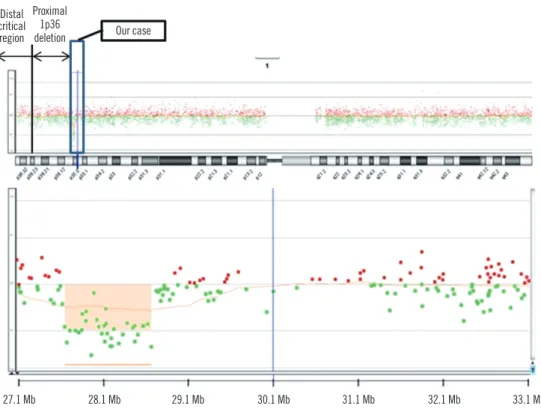Click the 28.1 Mb axis label
The width and height of the screenshot is (541, 409).
tap(104, 400)
